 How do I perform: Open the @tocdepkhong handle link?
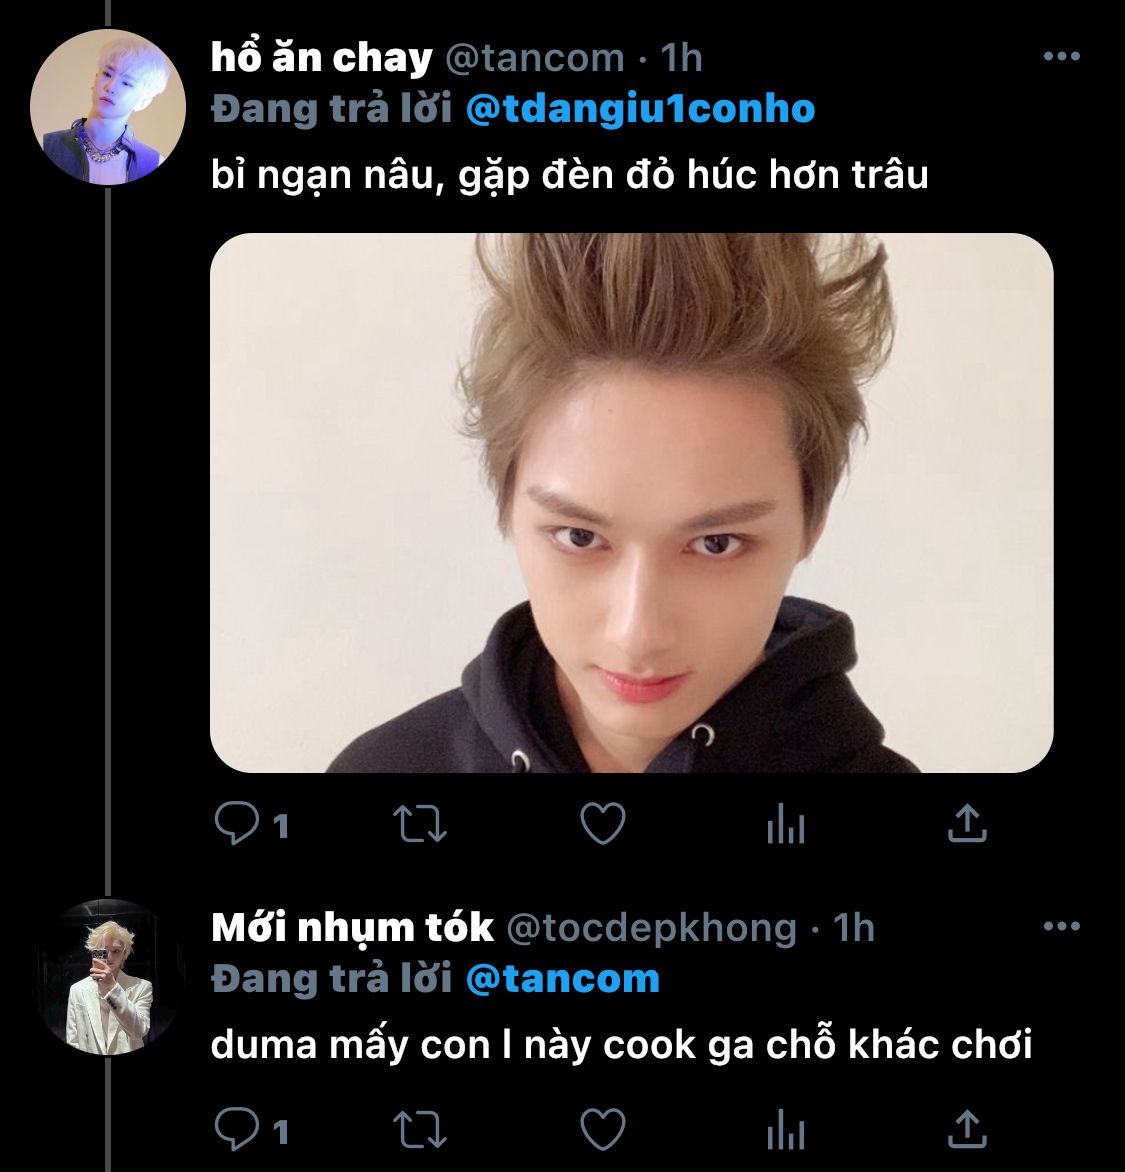tap(652, 928)
